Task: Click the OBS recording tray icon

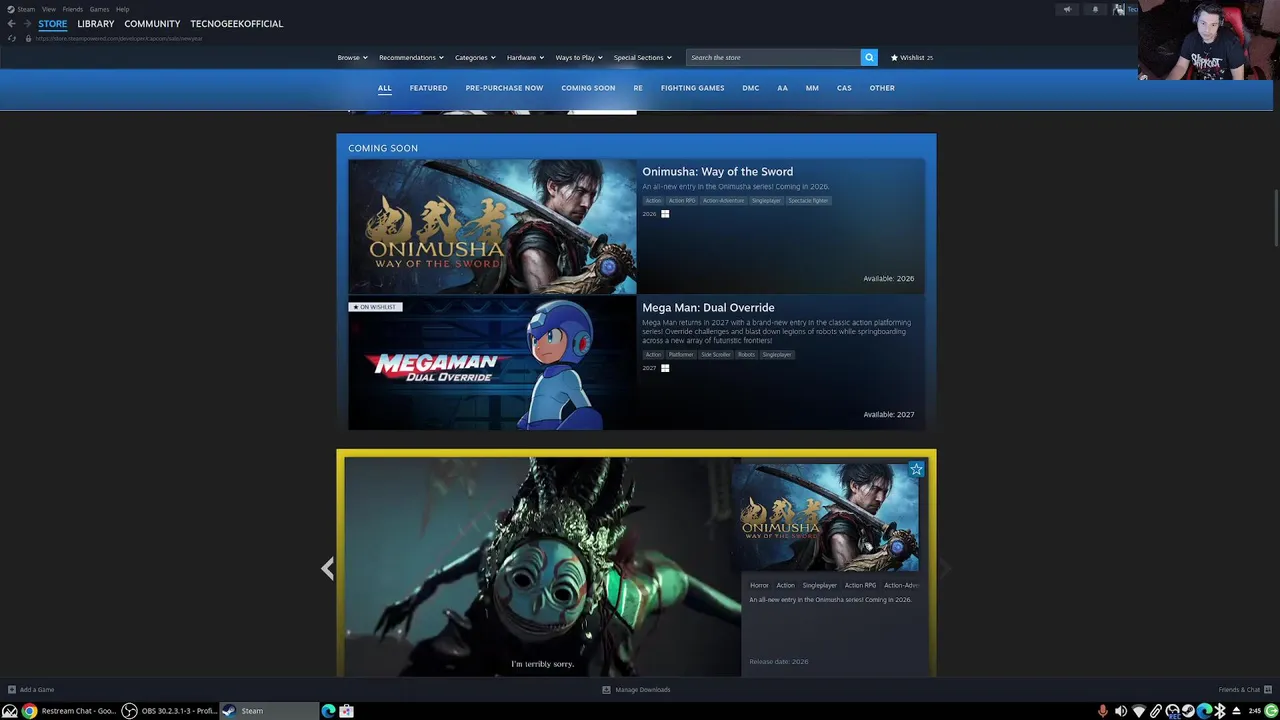Action: tap(1172, 711)
